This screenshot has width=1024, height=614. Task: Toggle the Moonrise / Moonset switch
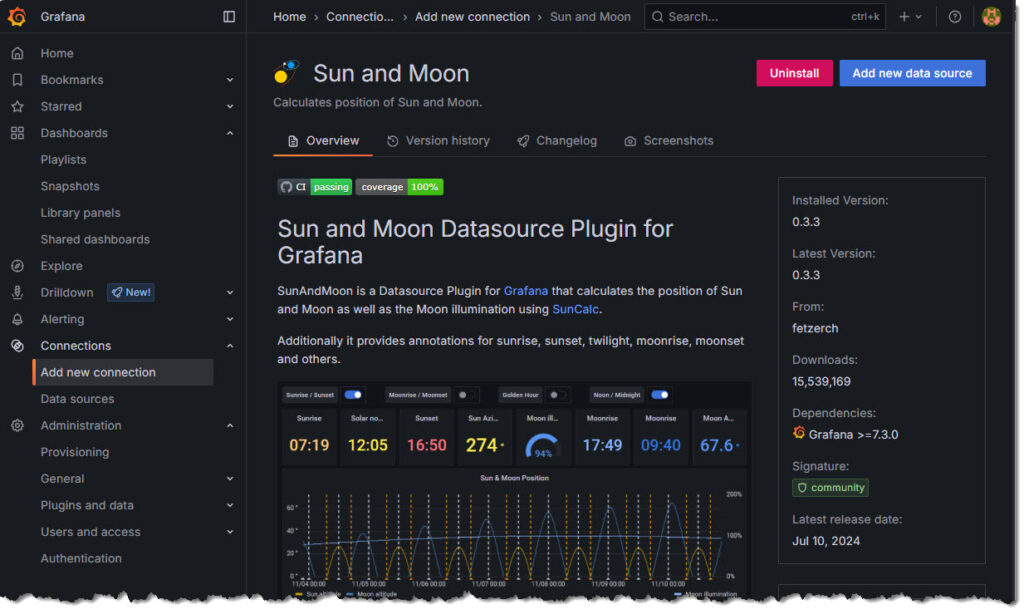(x=466, y=395)
